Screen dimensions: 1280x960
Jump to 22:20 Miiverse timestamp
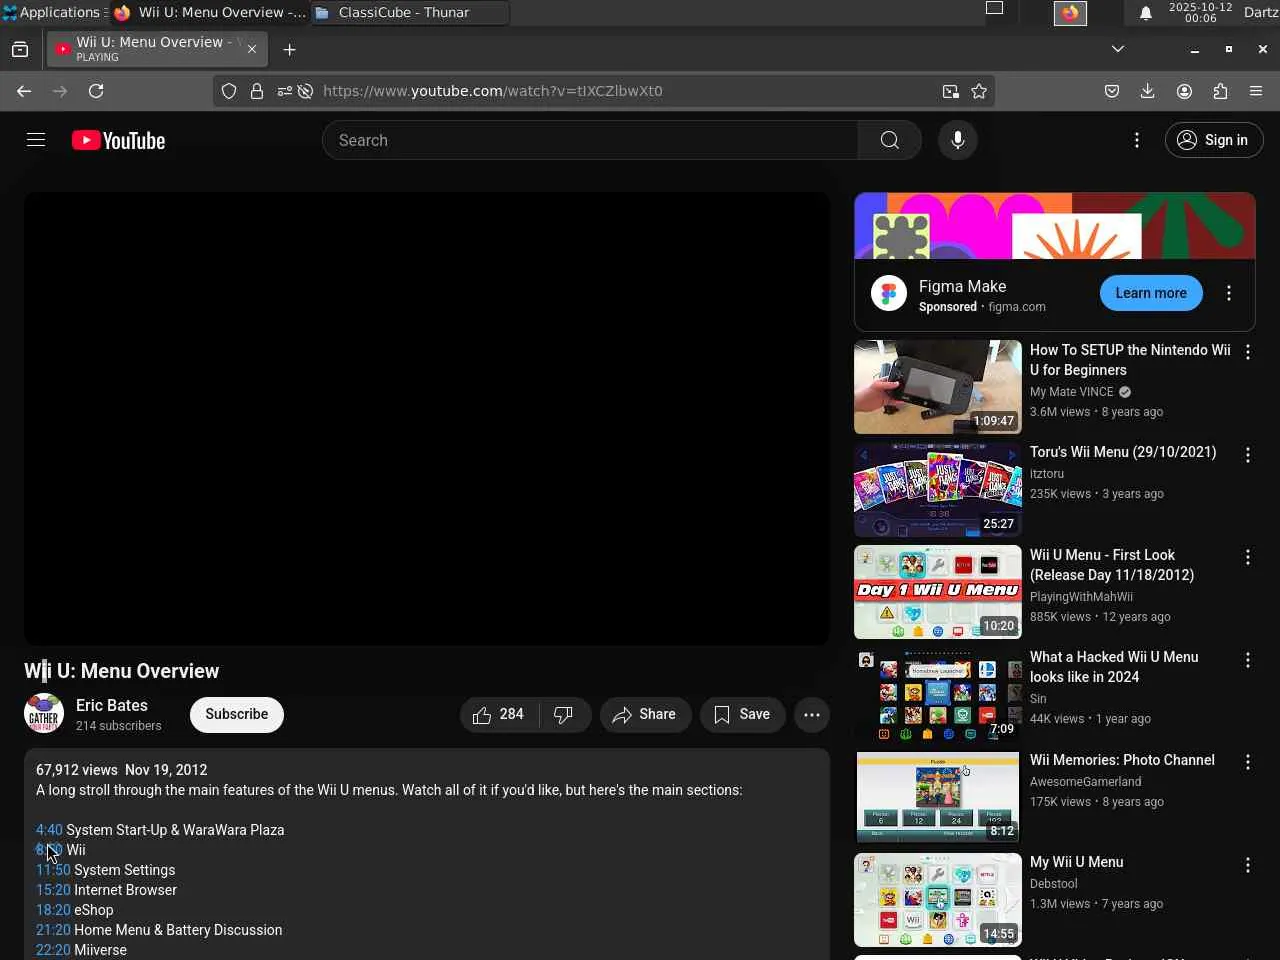pyautogui.click(x=53, y=950)
